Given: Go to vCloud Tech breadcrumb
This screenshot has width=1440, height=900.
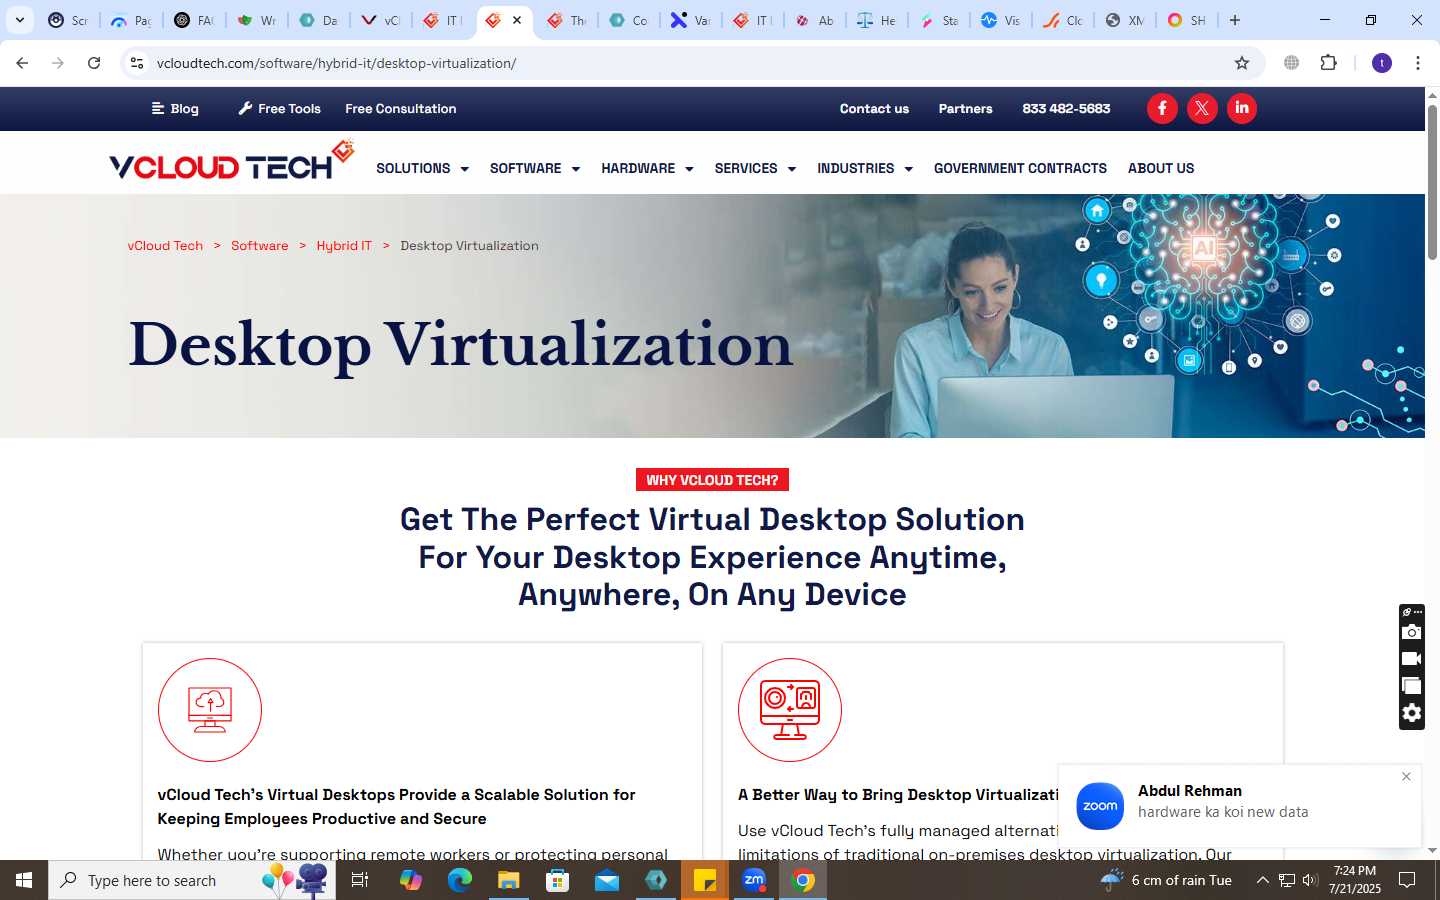Looking at the screenshot, I should click(x=165, y=246).
